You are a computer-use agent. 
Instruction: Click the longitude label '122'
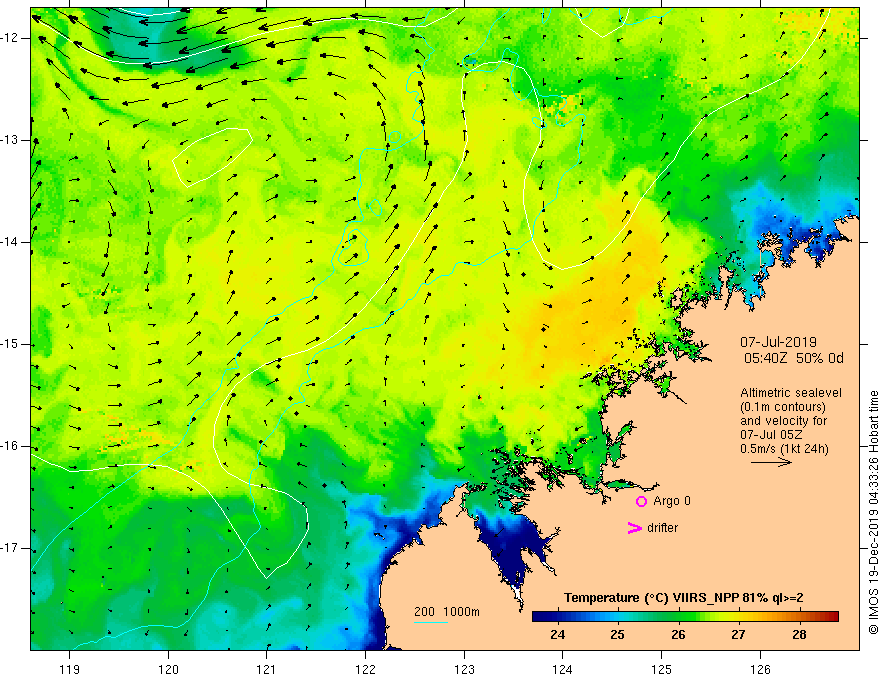point(365,669)
